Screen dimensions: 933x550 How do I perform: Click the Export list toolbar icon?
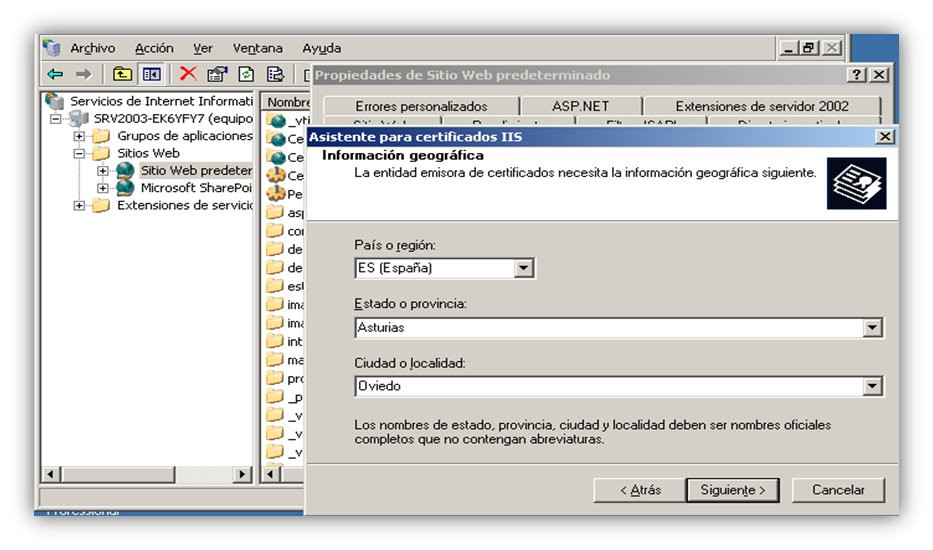coord(275,74)
